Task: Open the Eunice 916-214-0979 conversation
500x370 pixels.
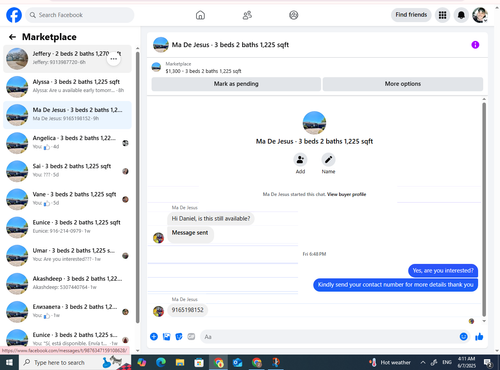Action: pyautogui.click(x=67, y=227)
